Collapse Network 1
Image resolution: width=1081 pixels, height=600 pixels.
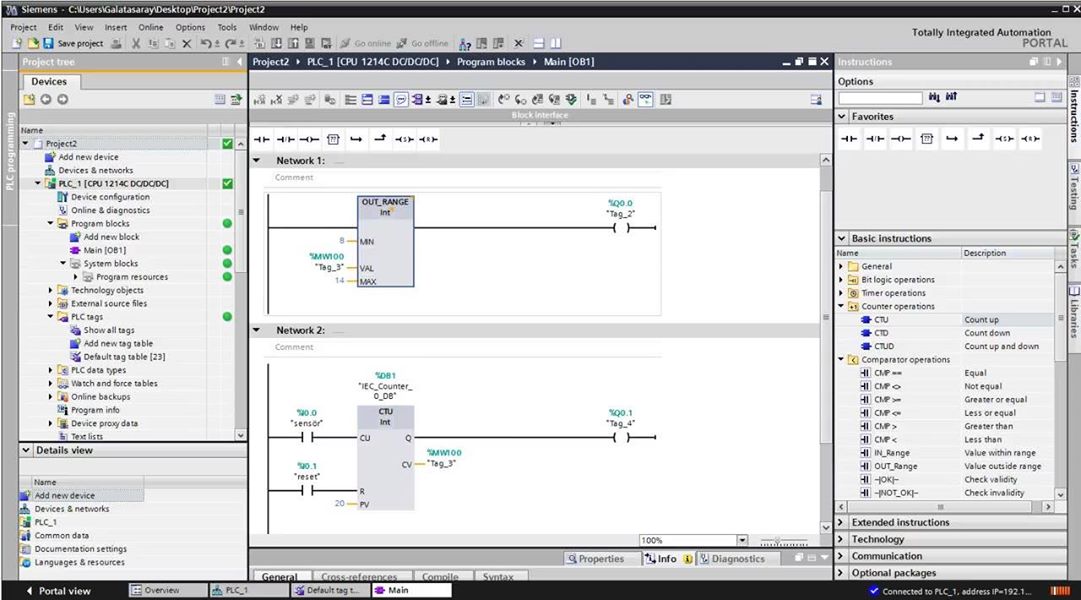coord(257,161)
